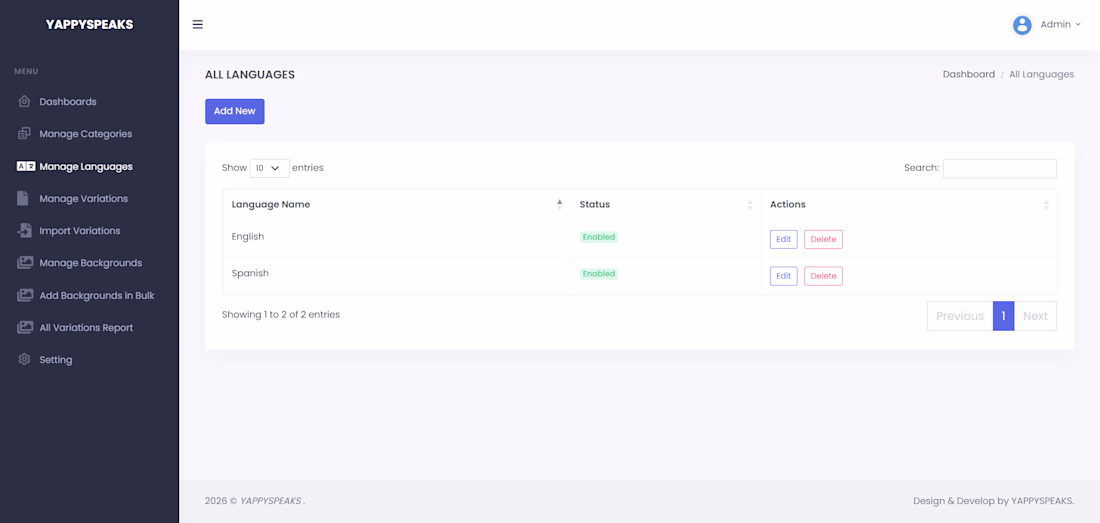Click the footer '2026 © YAPPYSPEAKS' text
The image size is (1100, 523).
tap(255, 501)
